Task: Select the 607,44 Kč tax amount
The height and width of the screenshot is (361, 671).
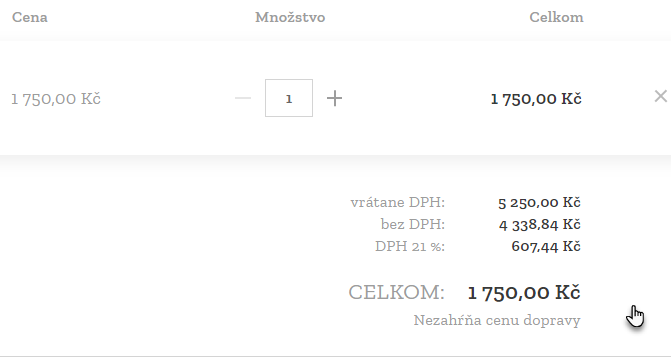Action: [x=546, y=246]
